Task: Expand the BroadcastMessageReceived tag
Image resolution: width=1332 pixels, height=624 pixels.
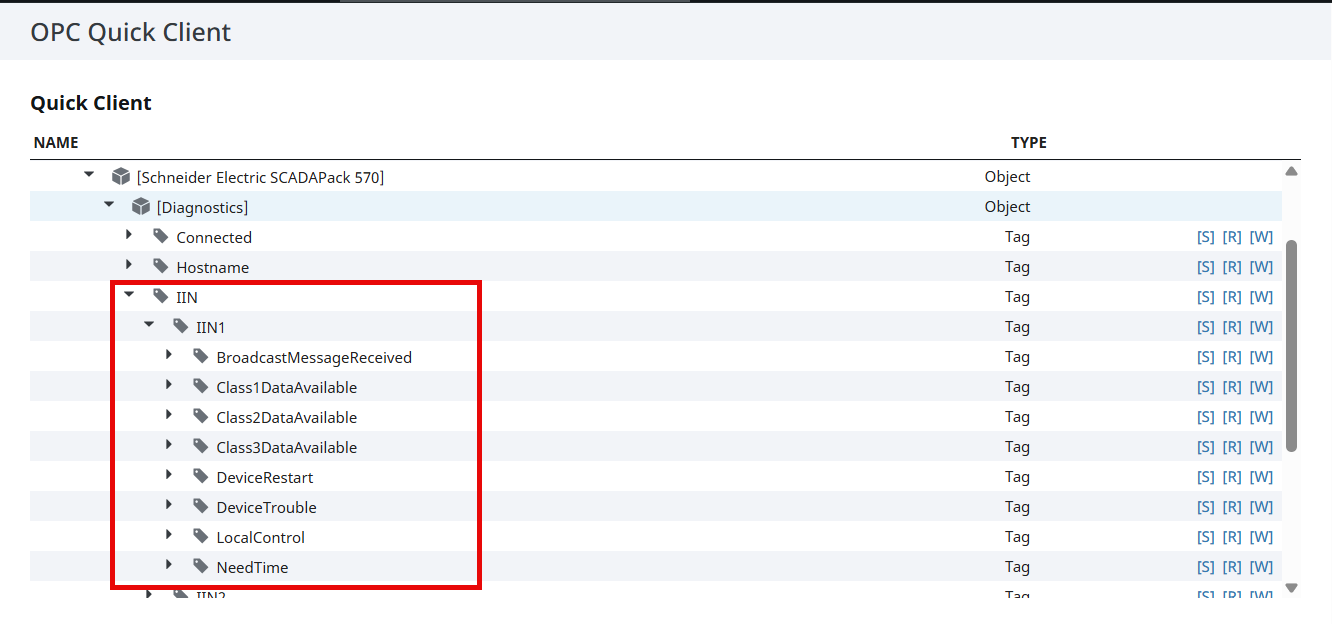Action: (169, 355)
